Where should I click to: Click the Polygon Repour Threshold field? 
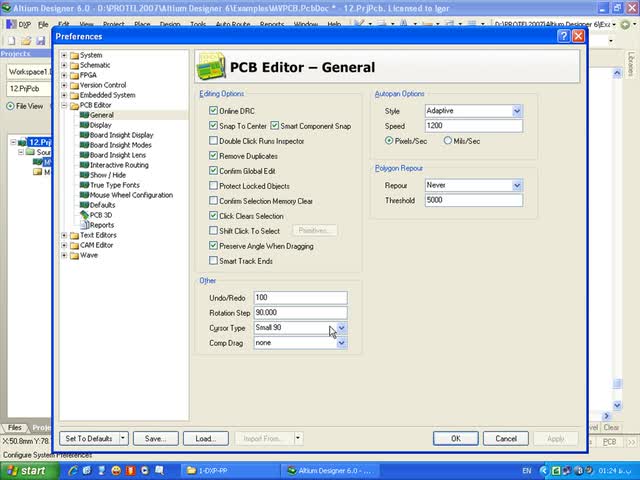pyautogui.click(x=473, y=200)
